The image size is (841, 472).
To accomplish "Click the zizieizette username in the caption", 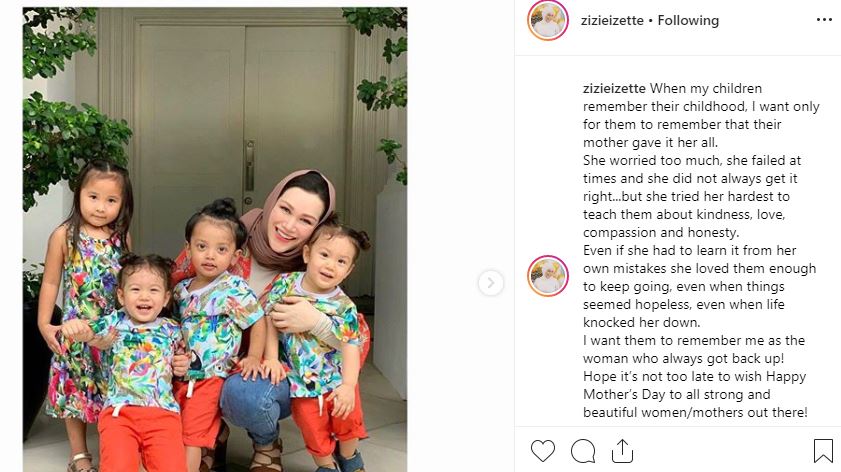I will point(615,88).
